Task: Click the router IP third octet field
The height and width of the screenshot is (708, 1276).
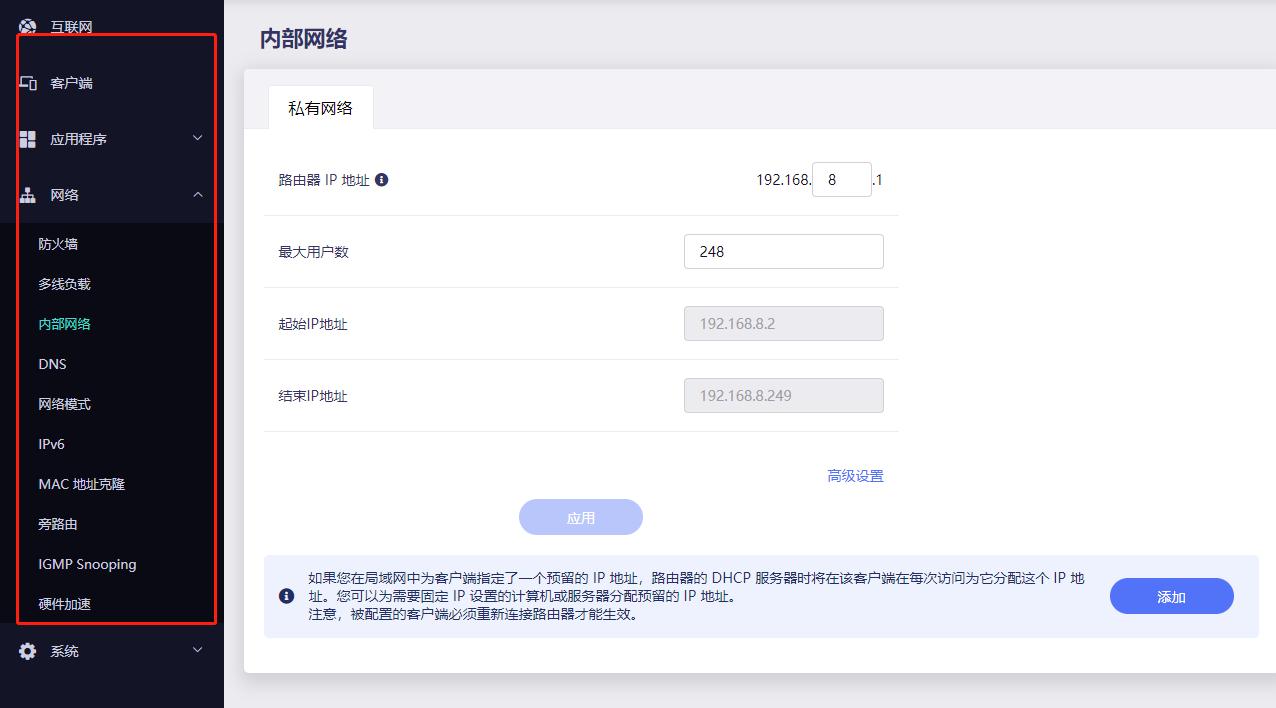Action: point(841,179)
